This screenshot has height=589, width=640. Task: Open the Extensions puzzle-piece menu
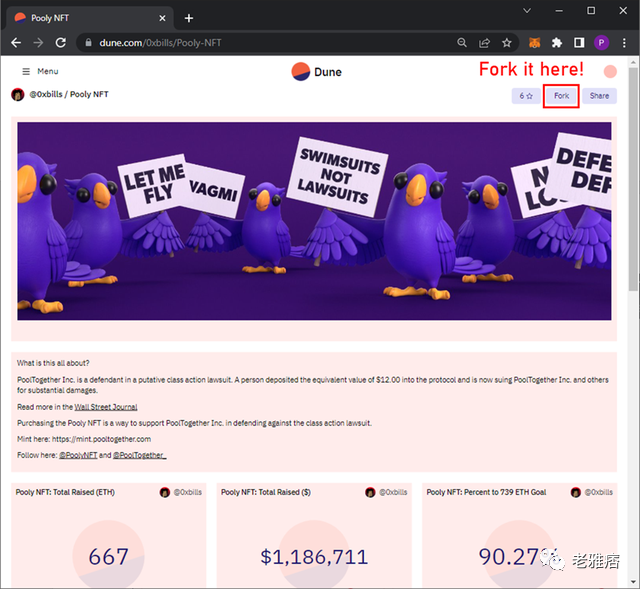[557, 42]
